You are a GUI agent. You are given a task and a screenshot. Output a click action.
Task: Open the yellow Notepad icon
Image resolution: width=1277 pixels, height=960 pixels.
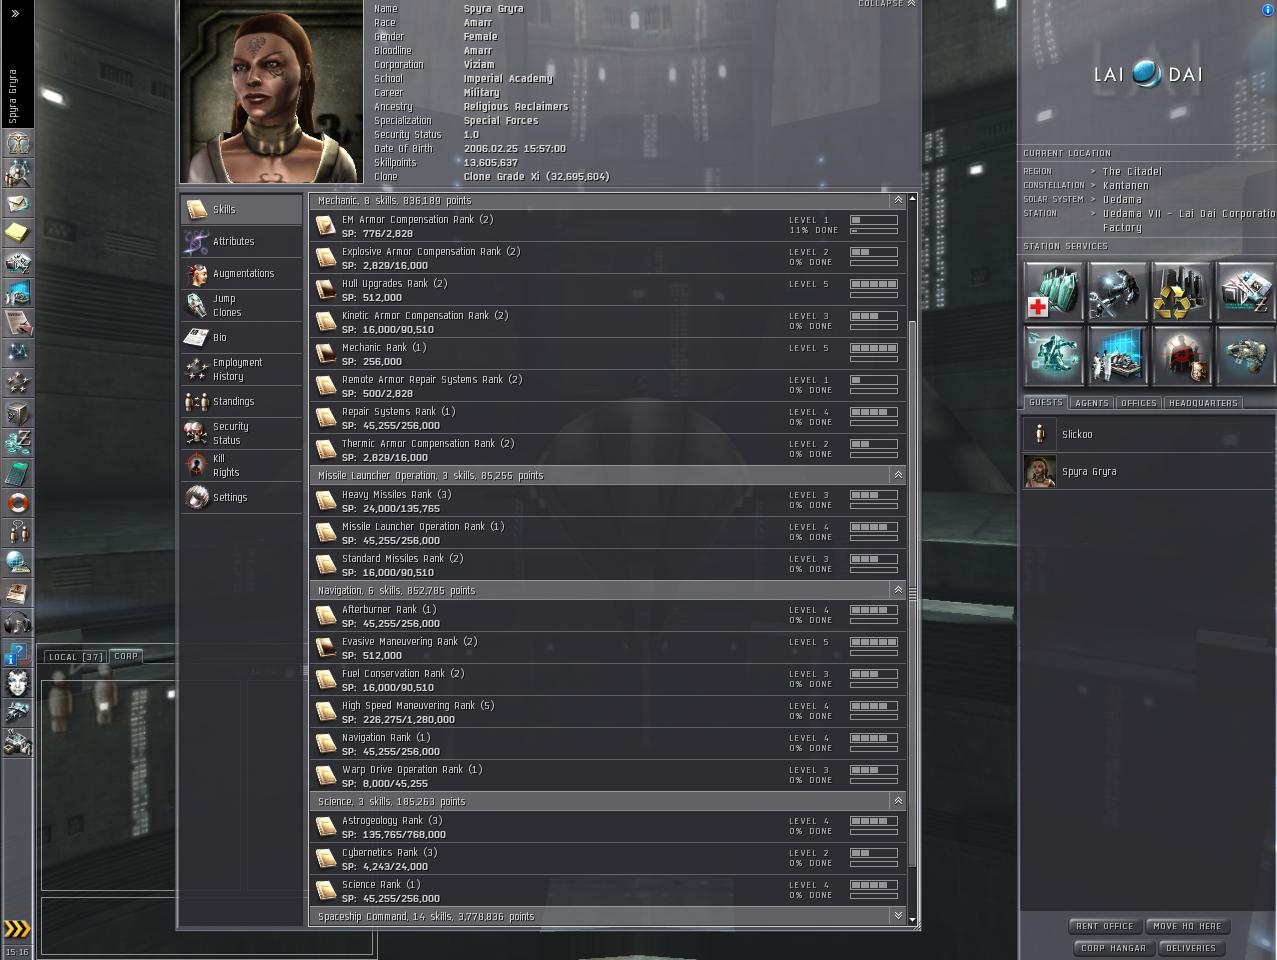[x=18, y=233]
